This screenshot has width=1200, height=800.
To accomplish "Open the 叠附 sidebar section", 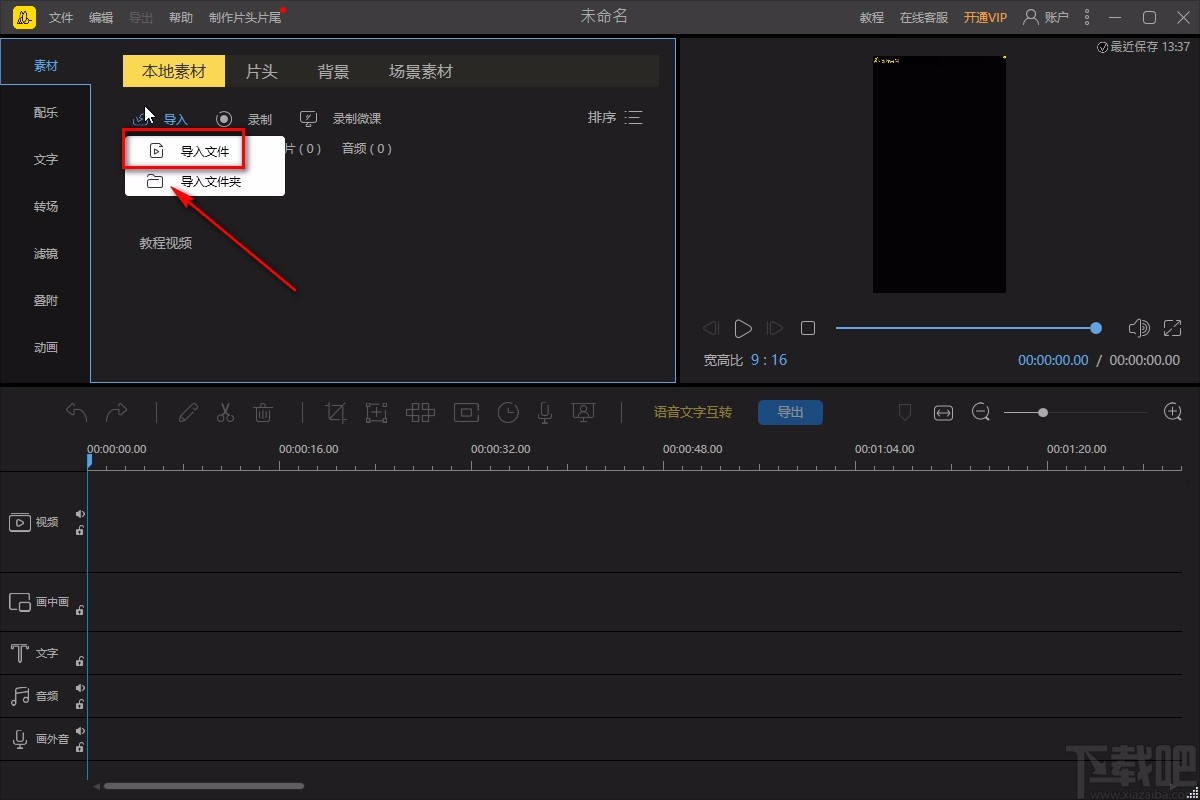I will click(46, 301).
